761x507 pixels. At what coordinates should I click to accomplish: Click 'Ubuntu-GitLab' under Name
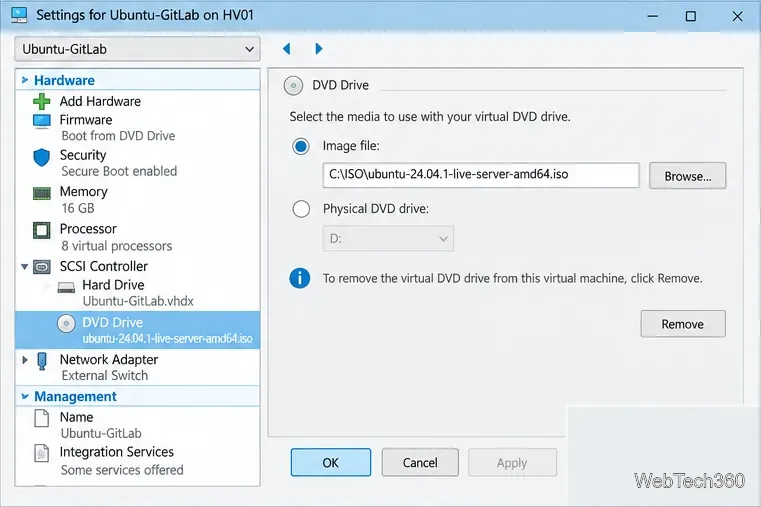pos(101,433)
